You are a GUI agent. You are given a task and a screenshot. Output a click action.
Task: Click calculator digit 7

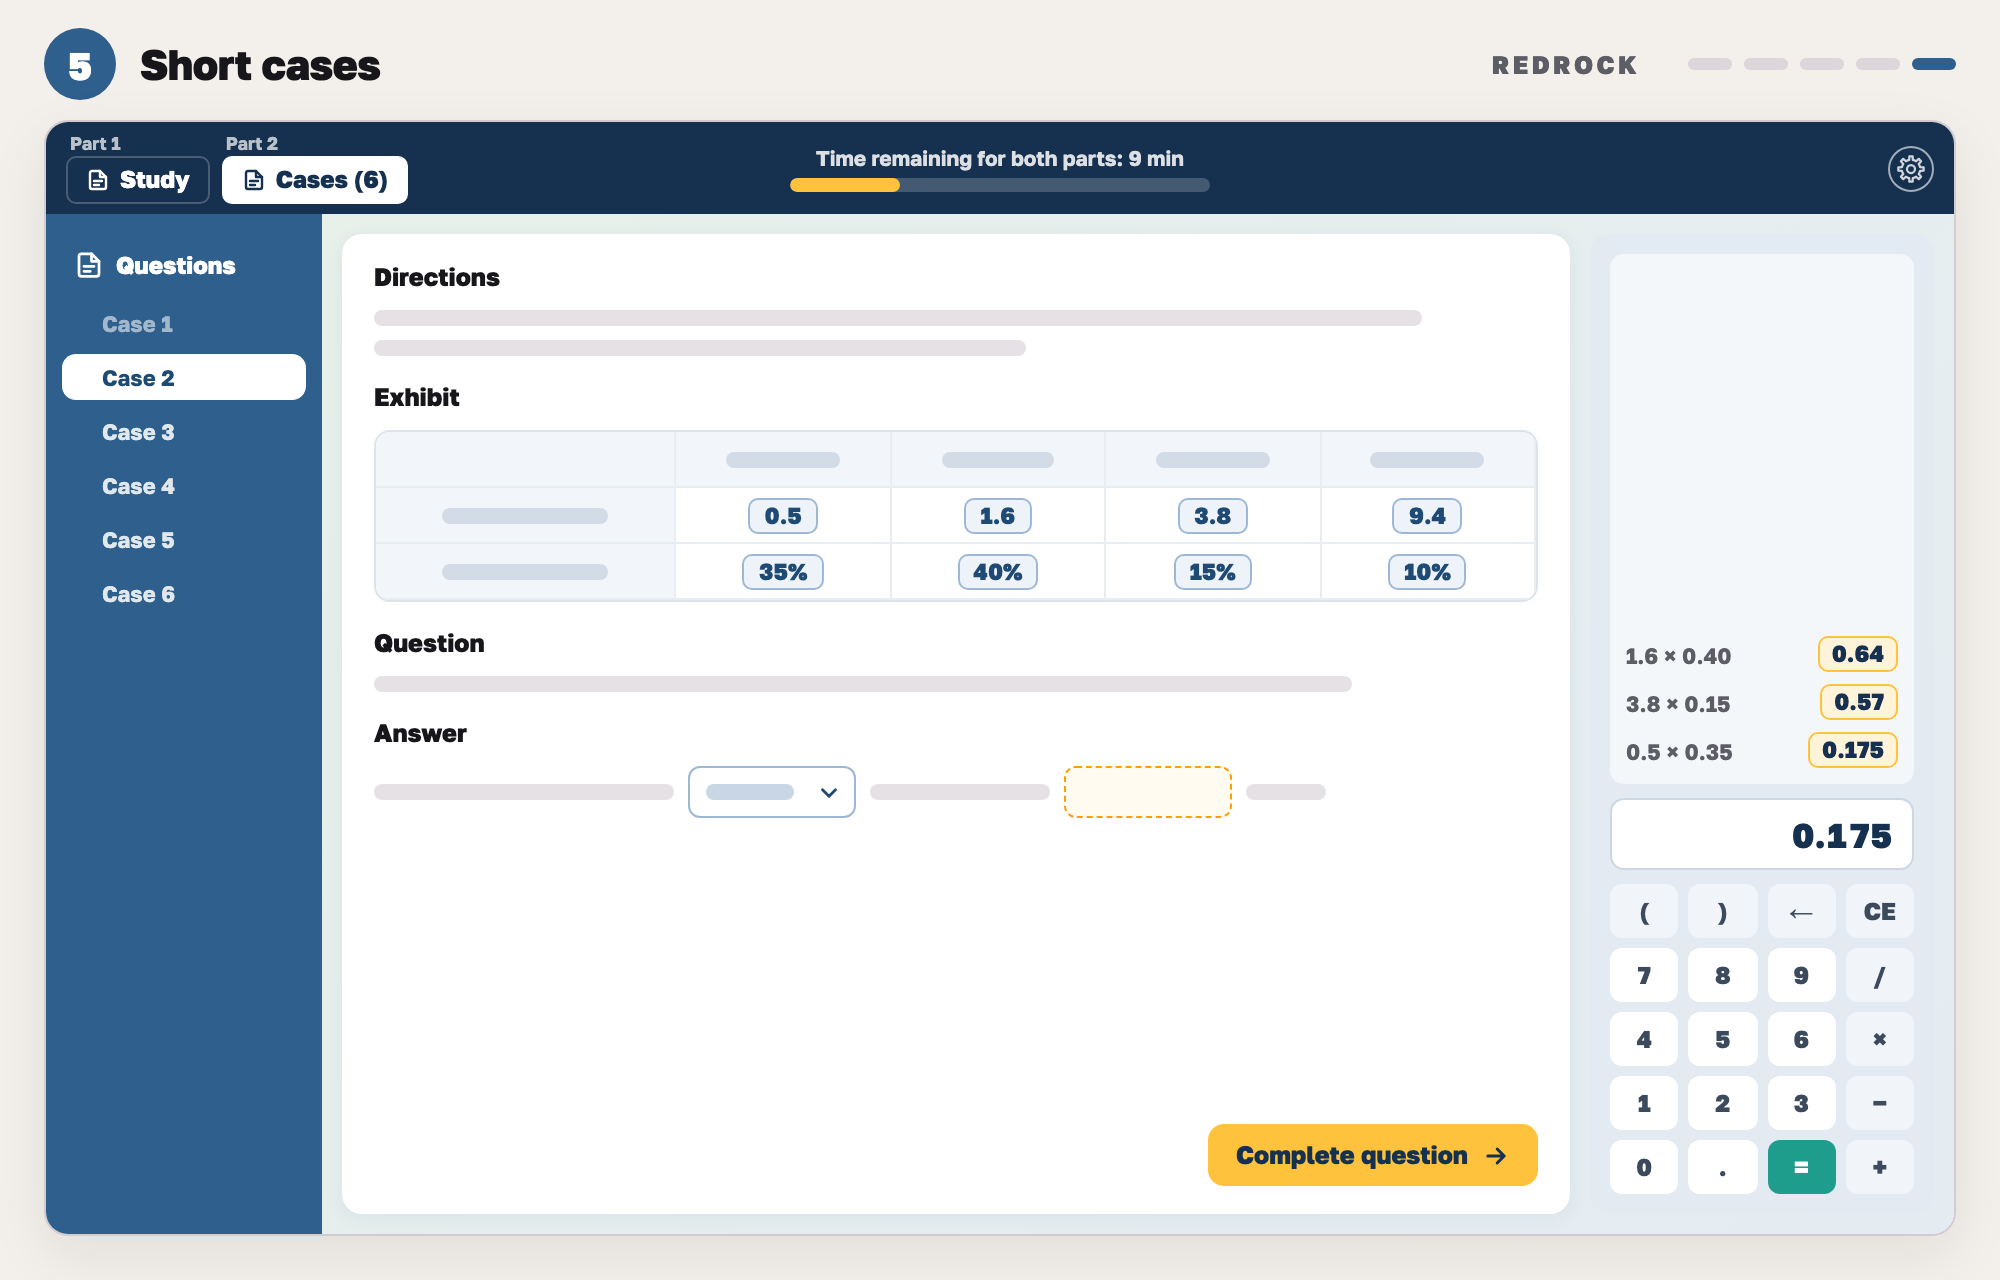pyautogui.click(x=1644, y=975)
